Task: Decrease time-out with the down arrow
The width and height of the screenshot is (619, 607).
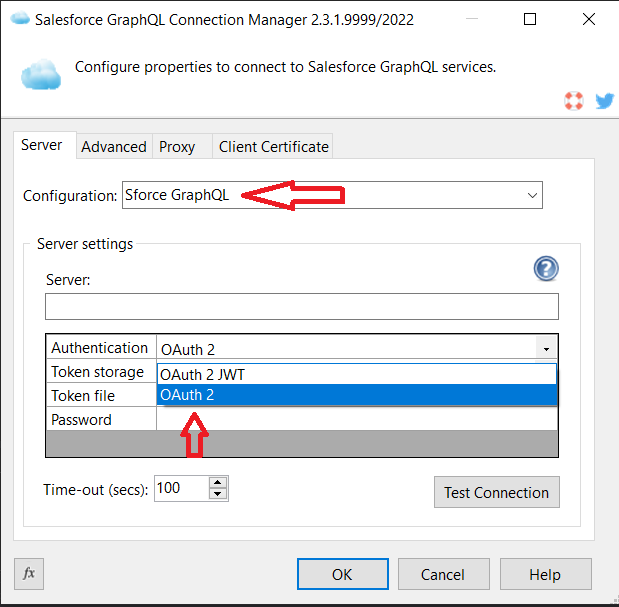Action: [x=218, y=494]
